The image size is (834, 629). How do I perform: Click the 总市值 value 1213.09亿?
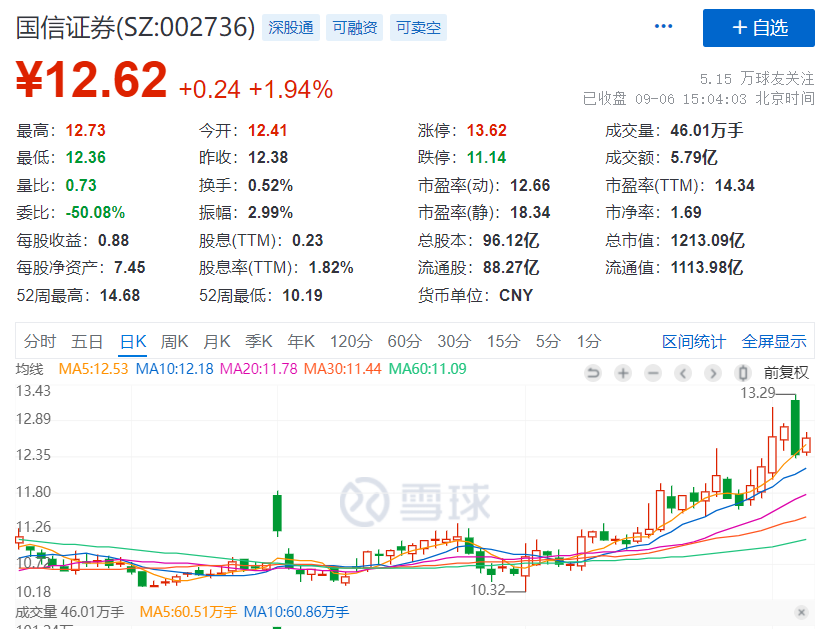[x=707, y=240]
